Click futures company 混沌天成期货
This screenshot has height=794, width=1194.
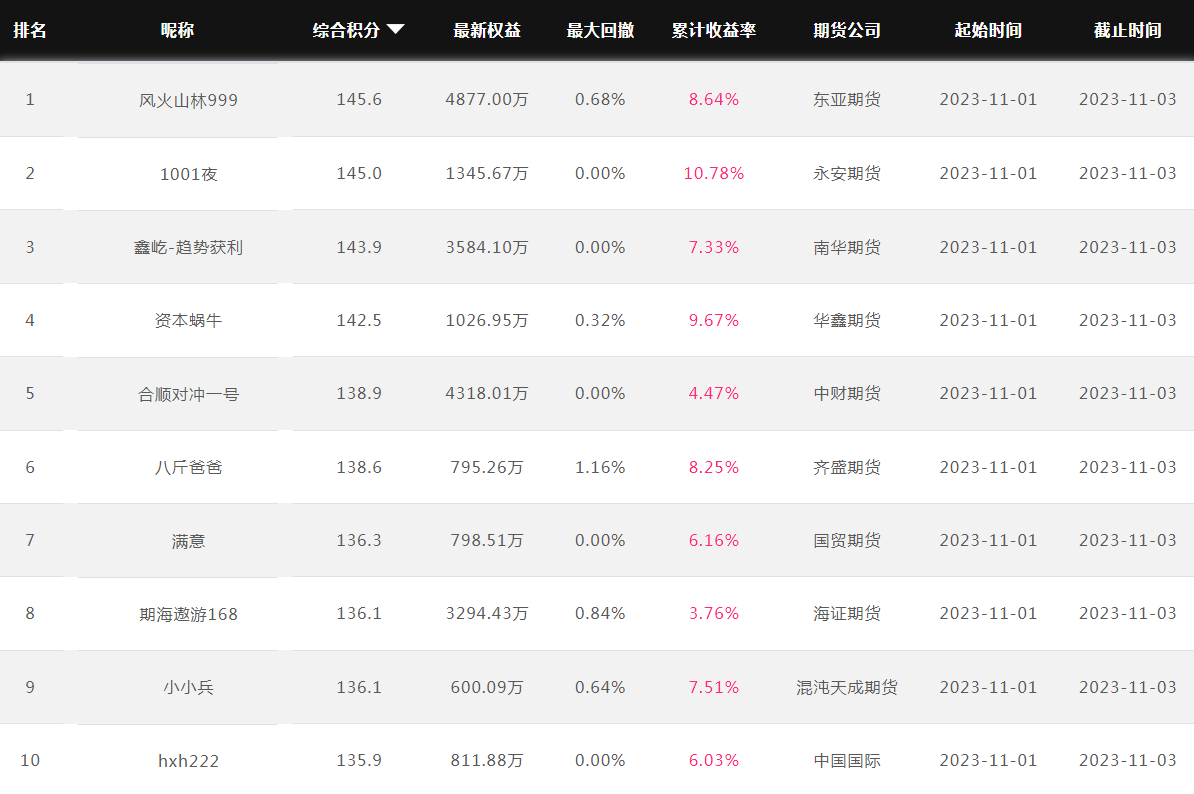click(x=847, y=687)
